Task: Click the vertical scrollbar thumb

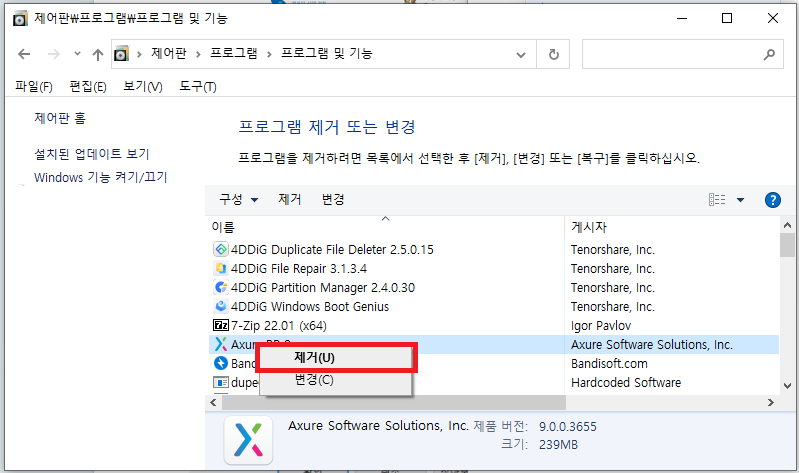Action: point(787,245)
